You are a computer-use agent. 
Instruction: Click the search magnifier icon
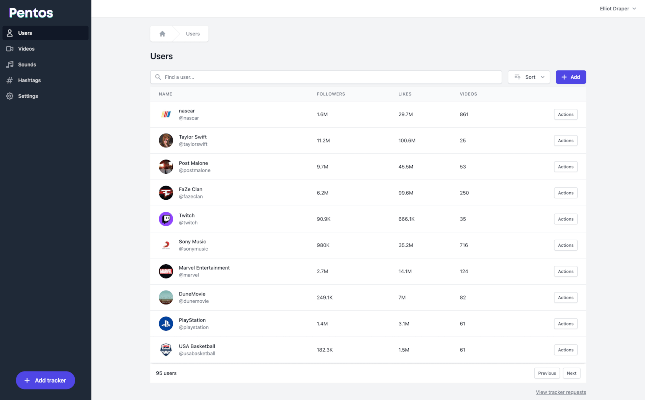158,77
